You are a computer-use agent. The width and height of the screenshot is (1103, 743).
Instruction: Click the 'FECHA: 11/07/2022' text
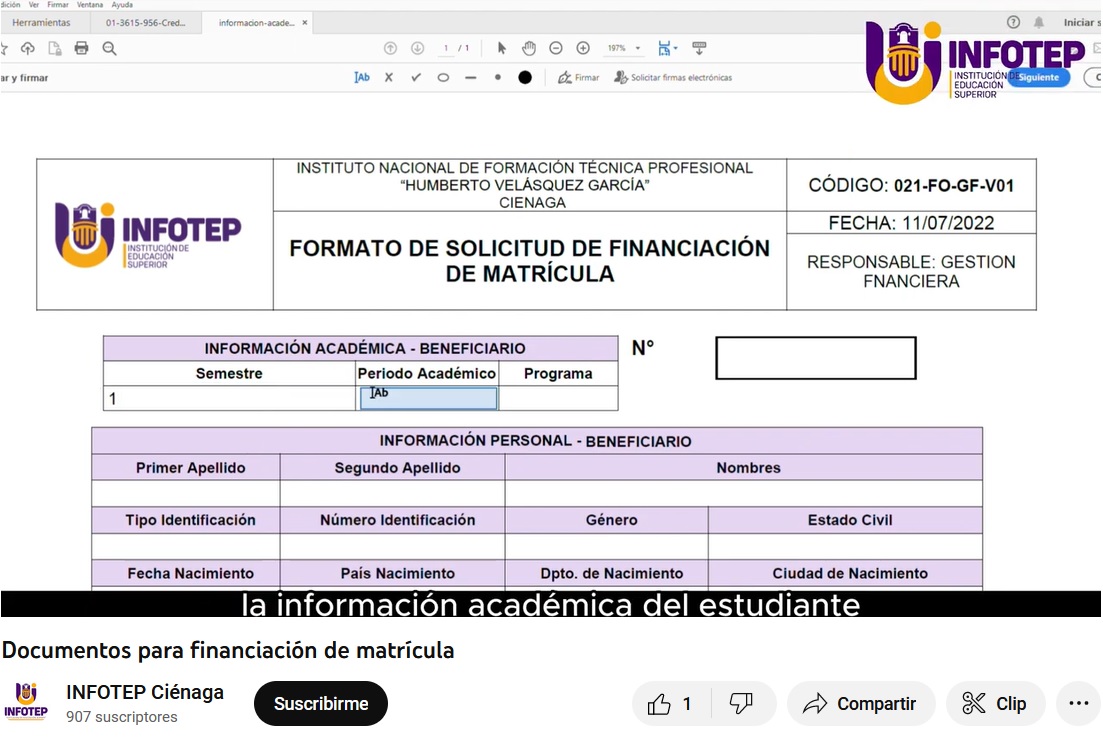[x=911, y=223]
